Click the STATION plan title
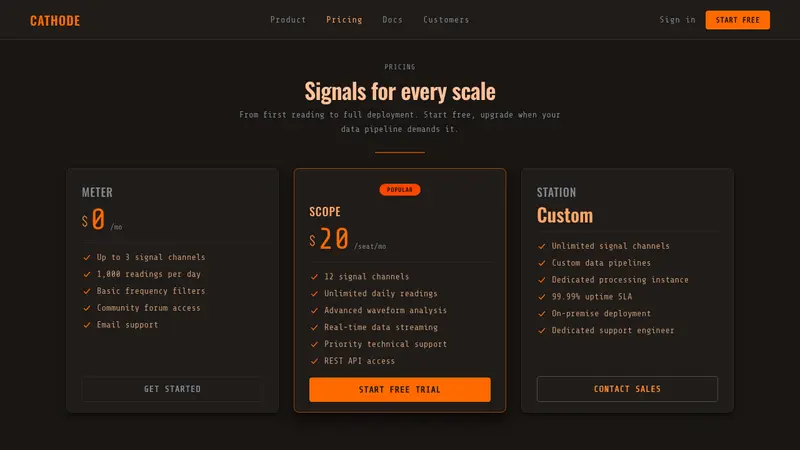Image resolution: width=800 pixels, height=450 pixels. click(x=556, y=192)
